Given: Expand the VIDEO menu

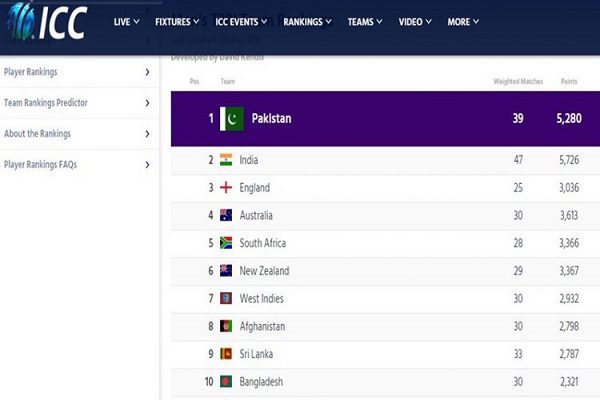Looking at the screenshot, I should [415, 22].
